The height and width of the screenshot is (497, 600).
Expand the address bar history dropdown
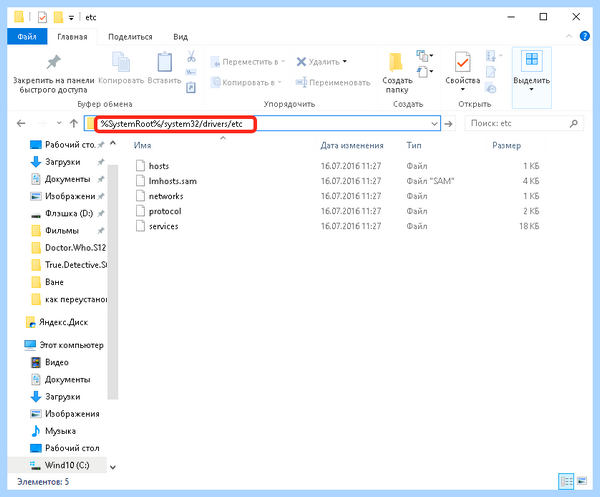point(434,124)
